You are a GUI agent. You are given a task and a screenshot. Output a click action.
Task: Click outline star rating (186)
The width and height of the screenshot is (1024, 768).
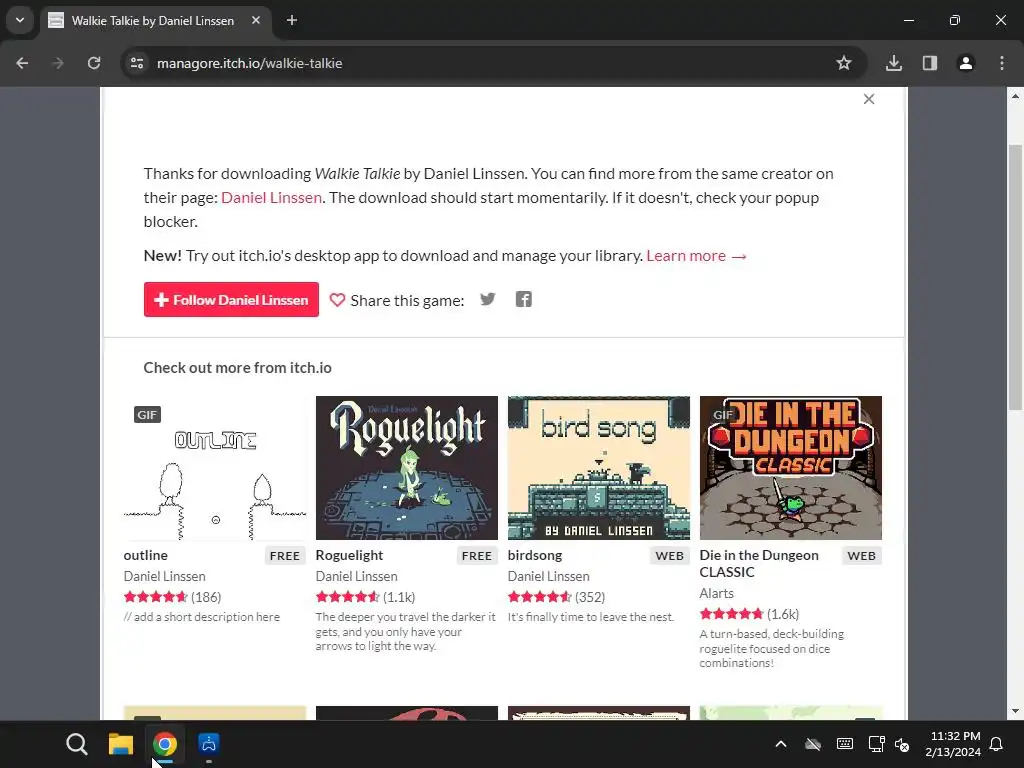point(172,597)
